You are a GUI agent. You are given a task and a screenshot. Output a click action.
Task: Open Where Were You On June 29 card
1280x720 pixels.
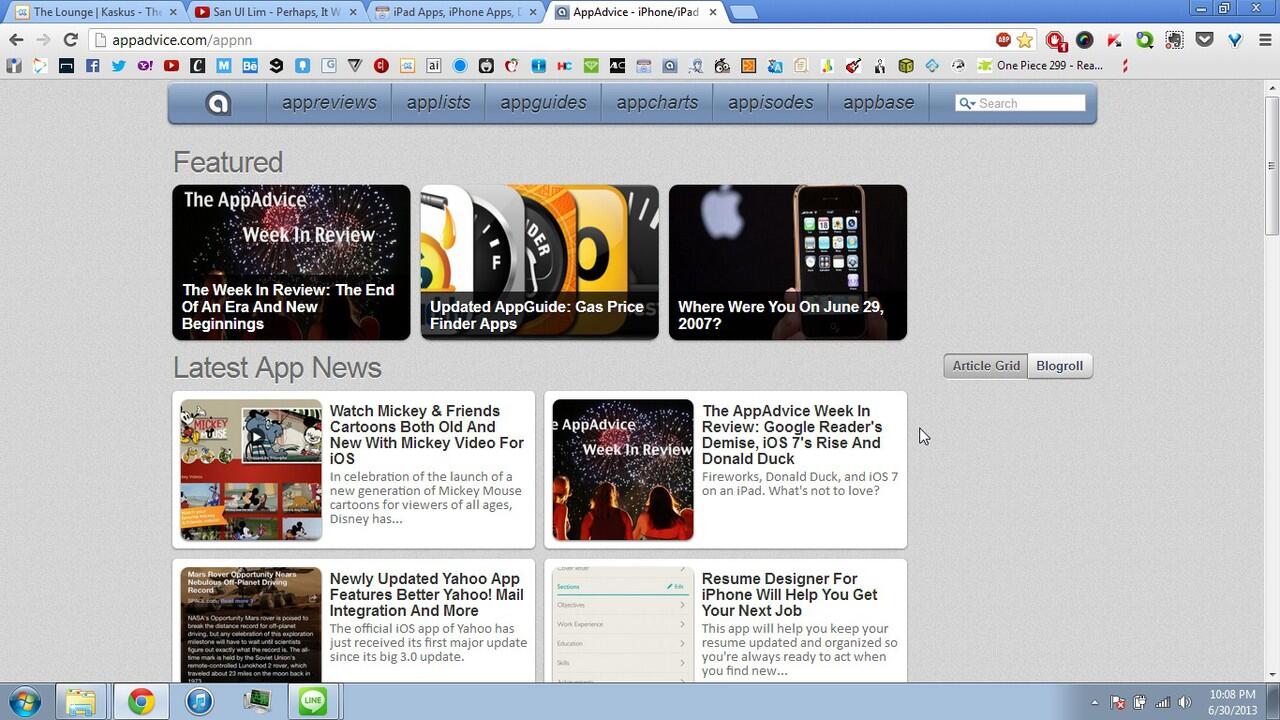click(x=788, y=262)
